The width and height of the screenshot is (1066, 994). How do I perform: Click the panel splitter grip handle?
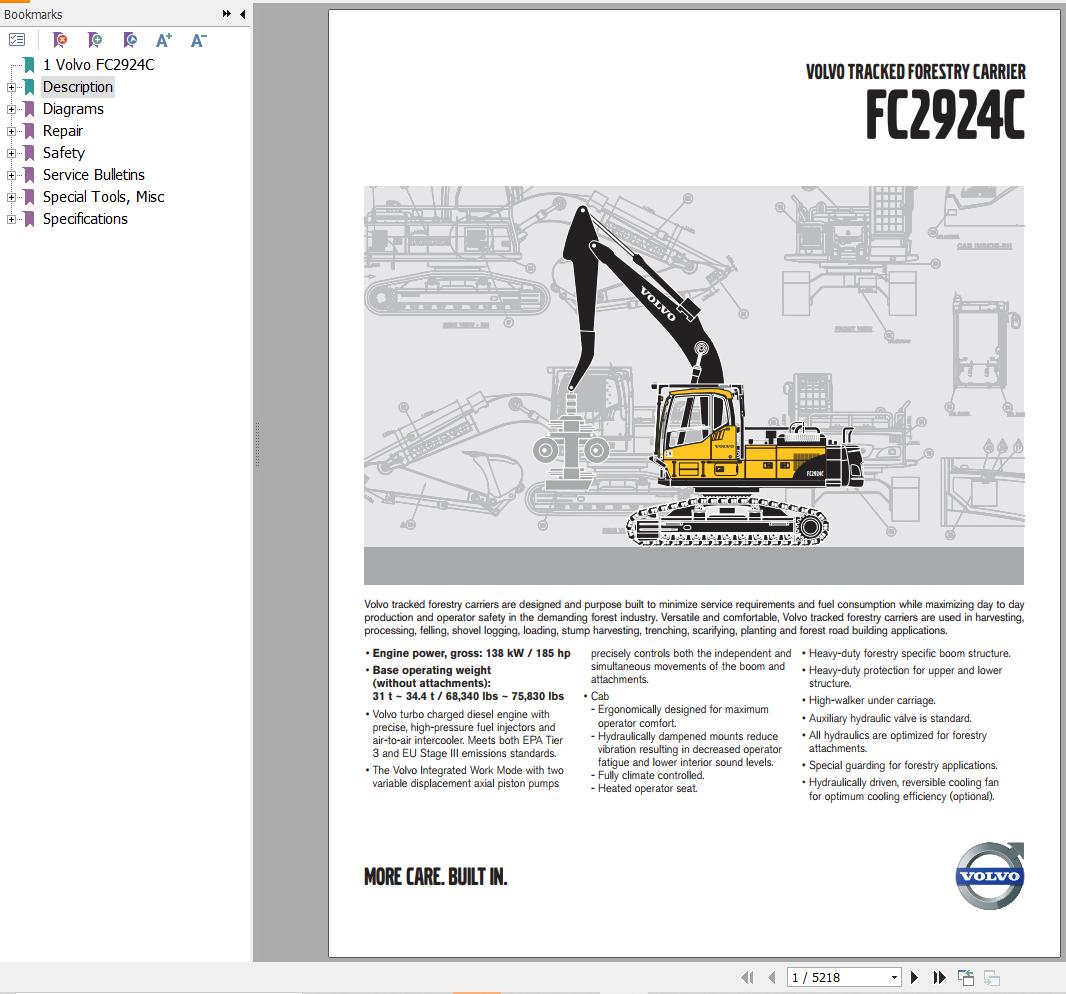point(258,443)
